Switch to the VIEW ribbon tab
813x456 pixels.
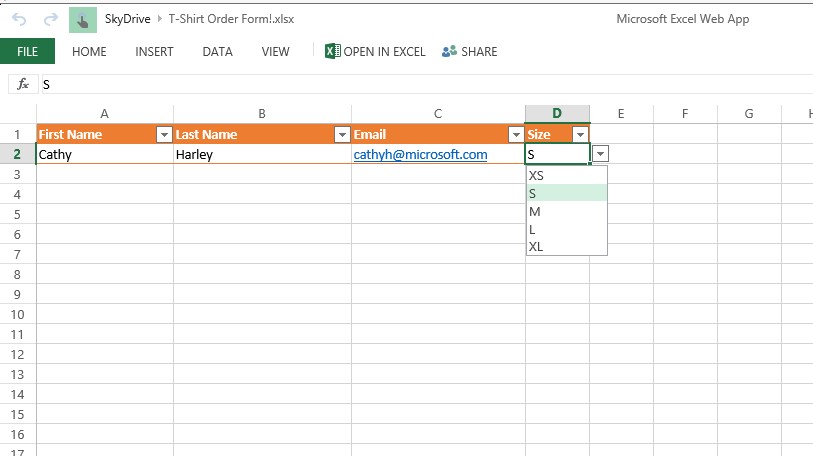click(275, 52)
